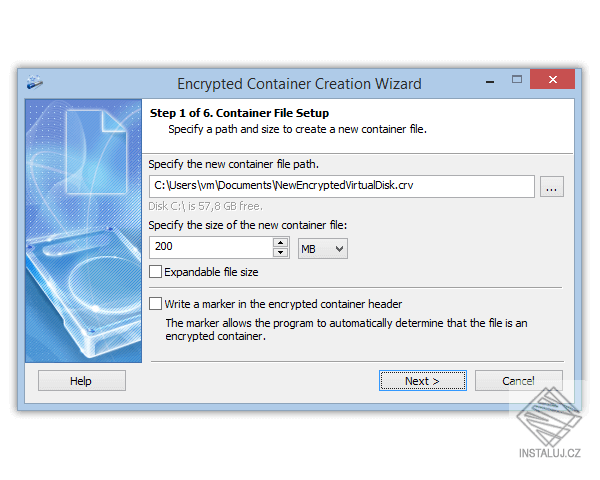Decrease container size with the down spinner arrow
600x480 pixels.
coord(280,252)
